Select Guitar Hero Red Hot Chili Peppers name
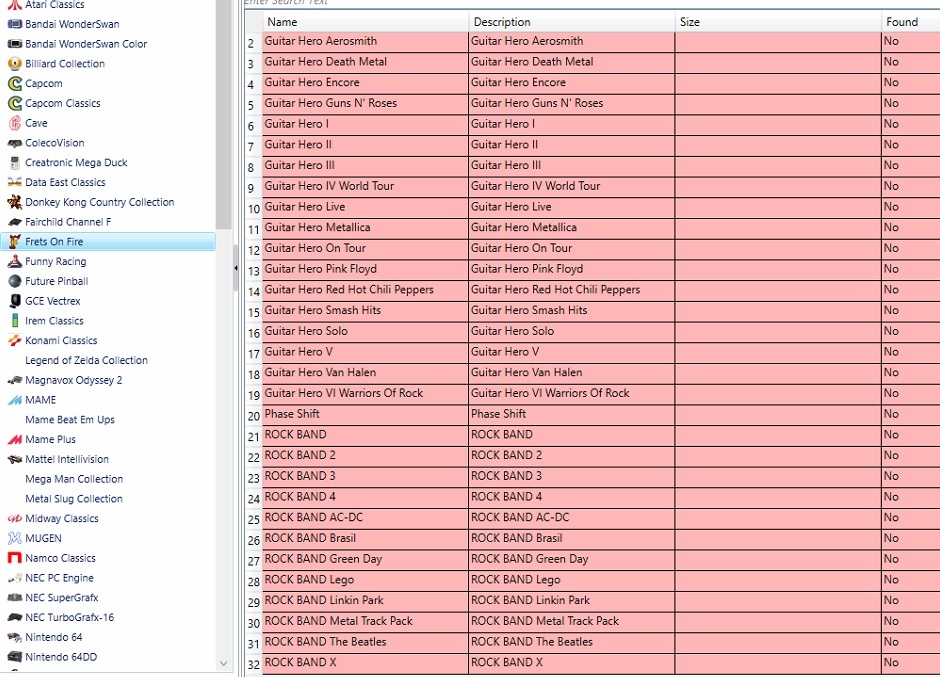Image resolution: width=940 pixels, height=677 pixels. (x=365, y=290)
